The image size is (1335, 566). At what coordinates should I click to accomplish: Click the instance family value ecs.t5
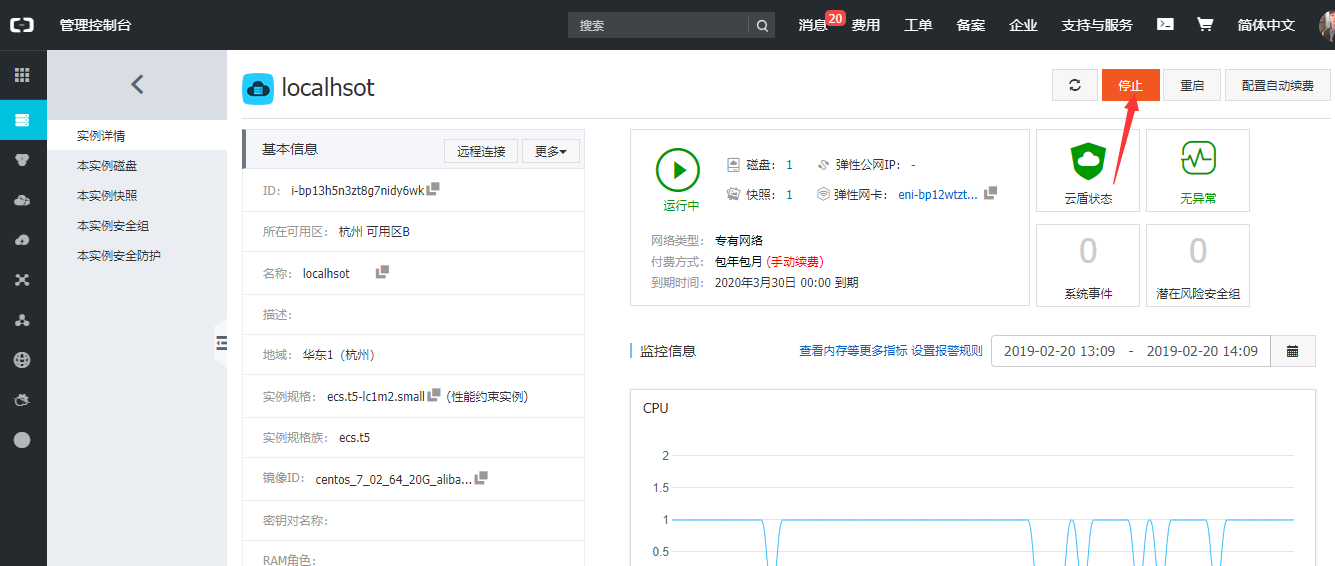coord(354,437)
